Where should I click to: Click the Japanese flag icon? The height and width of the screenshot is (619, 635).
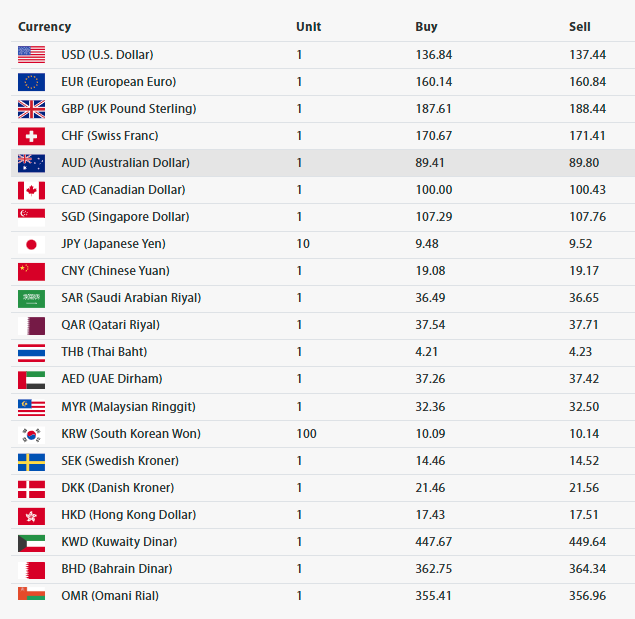coord(31,244)
